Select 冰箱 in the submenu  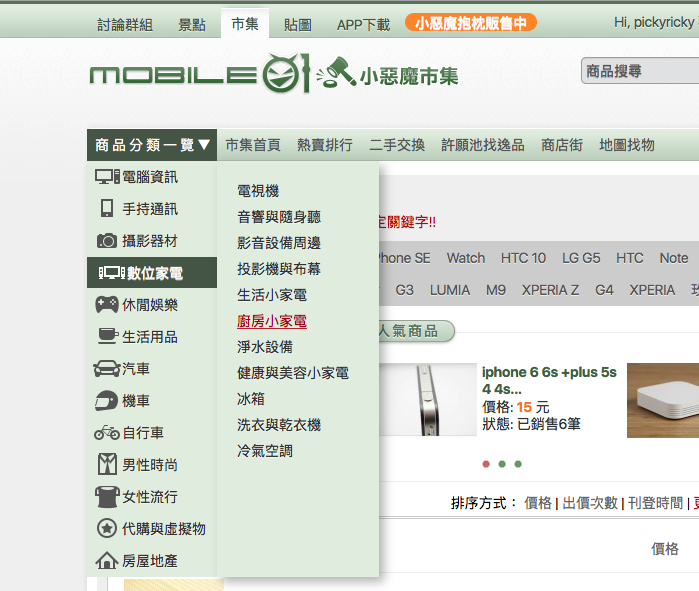coord(251,398)
